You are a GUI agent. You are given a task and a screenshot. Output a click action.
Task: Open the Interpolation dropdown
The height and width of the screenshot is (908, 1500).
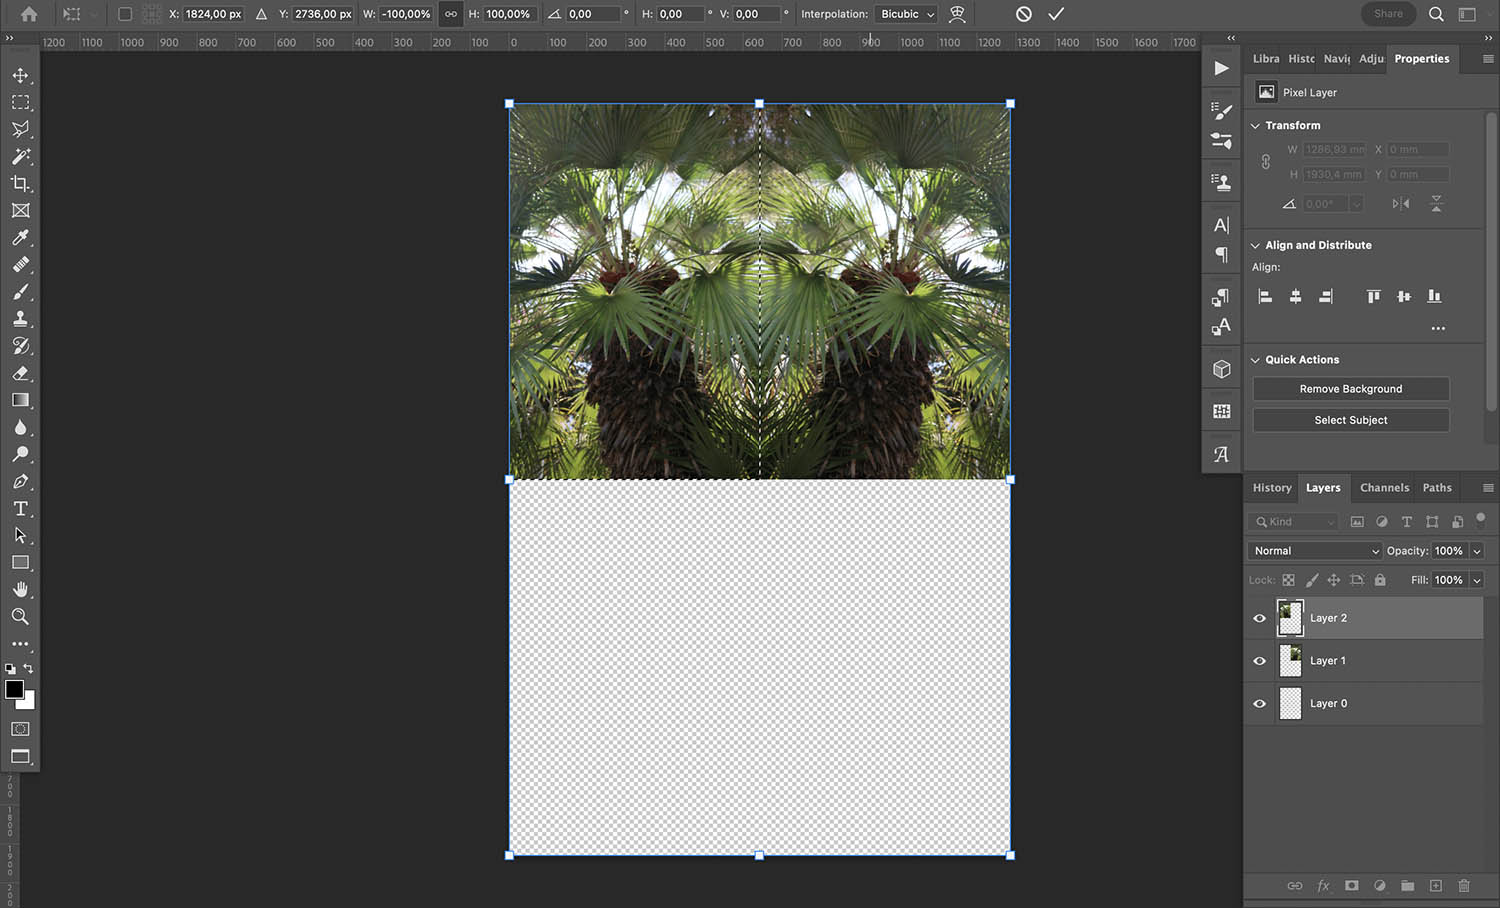coord(905,14)
